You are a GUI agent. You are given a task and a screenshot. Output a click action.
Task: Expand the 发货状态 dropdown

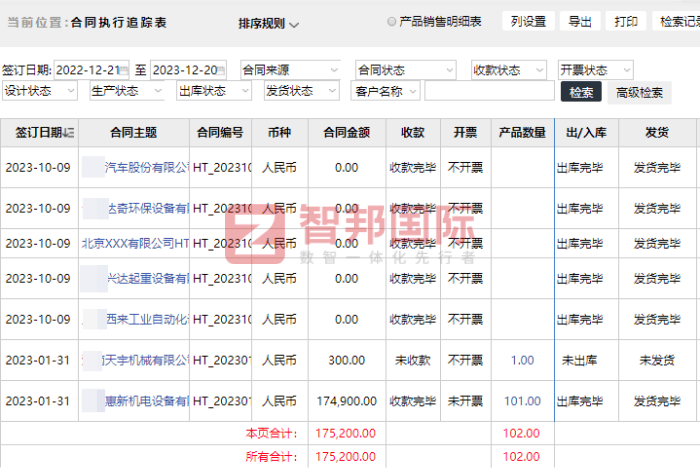coord(301,91)
